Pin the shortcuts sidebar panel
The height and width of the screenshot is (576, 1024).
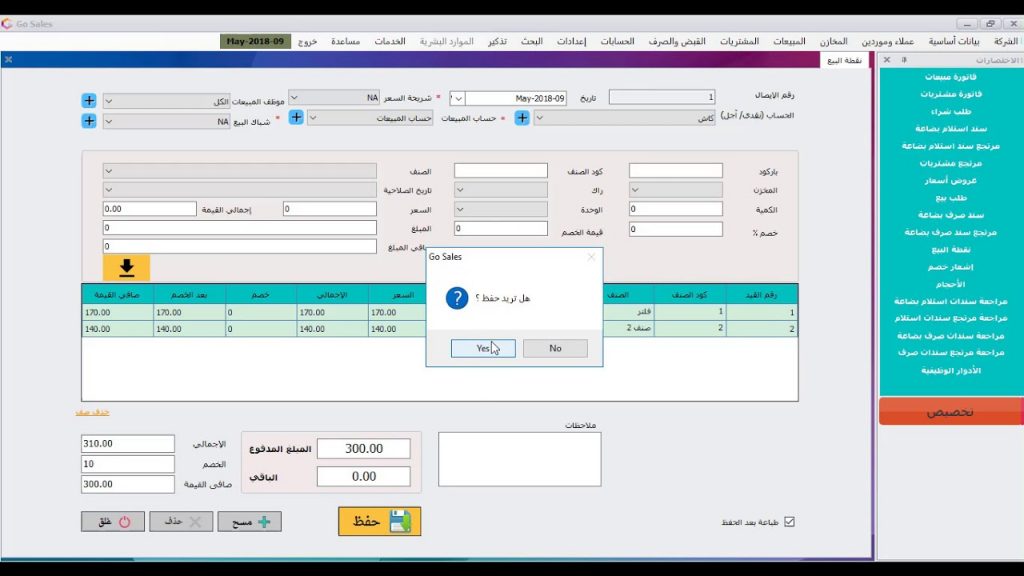pyautogui.click(x=904, y=59)
